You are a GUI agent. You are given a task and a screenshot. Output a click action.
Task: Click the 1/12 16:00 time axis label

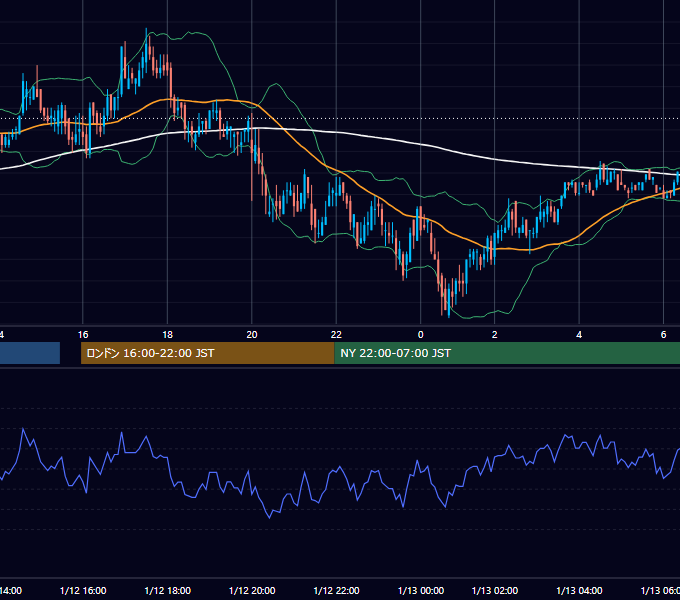[x=83, y=590]
